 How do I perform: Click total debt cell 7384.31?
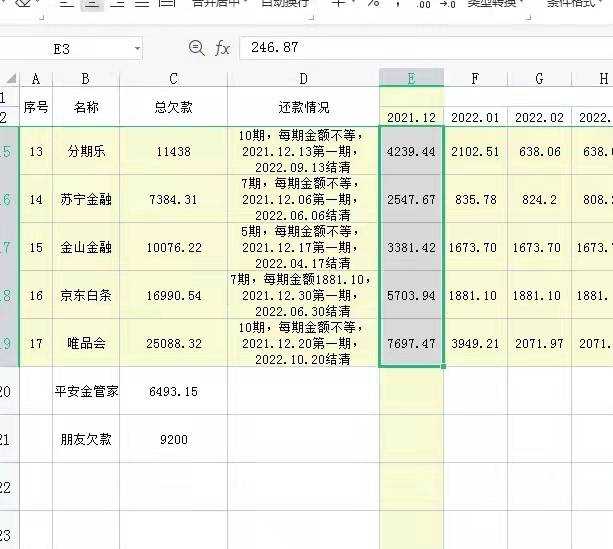pyautogui.click(x=174, y=199)
